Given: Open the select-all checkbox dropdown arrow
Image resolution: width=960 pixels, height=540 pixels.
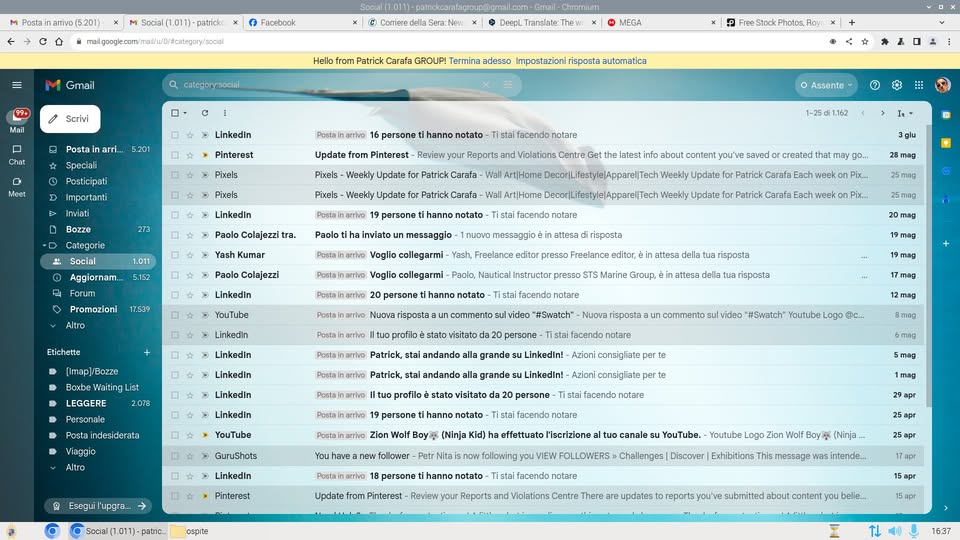Looking at the screenshot, I should [185, 113].
